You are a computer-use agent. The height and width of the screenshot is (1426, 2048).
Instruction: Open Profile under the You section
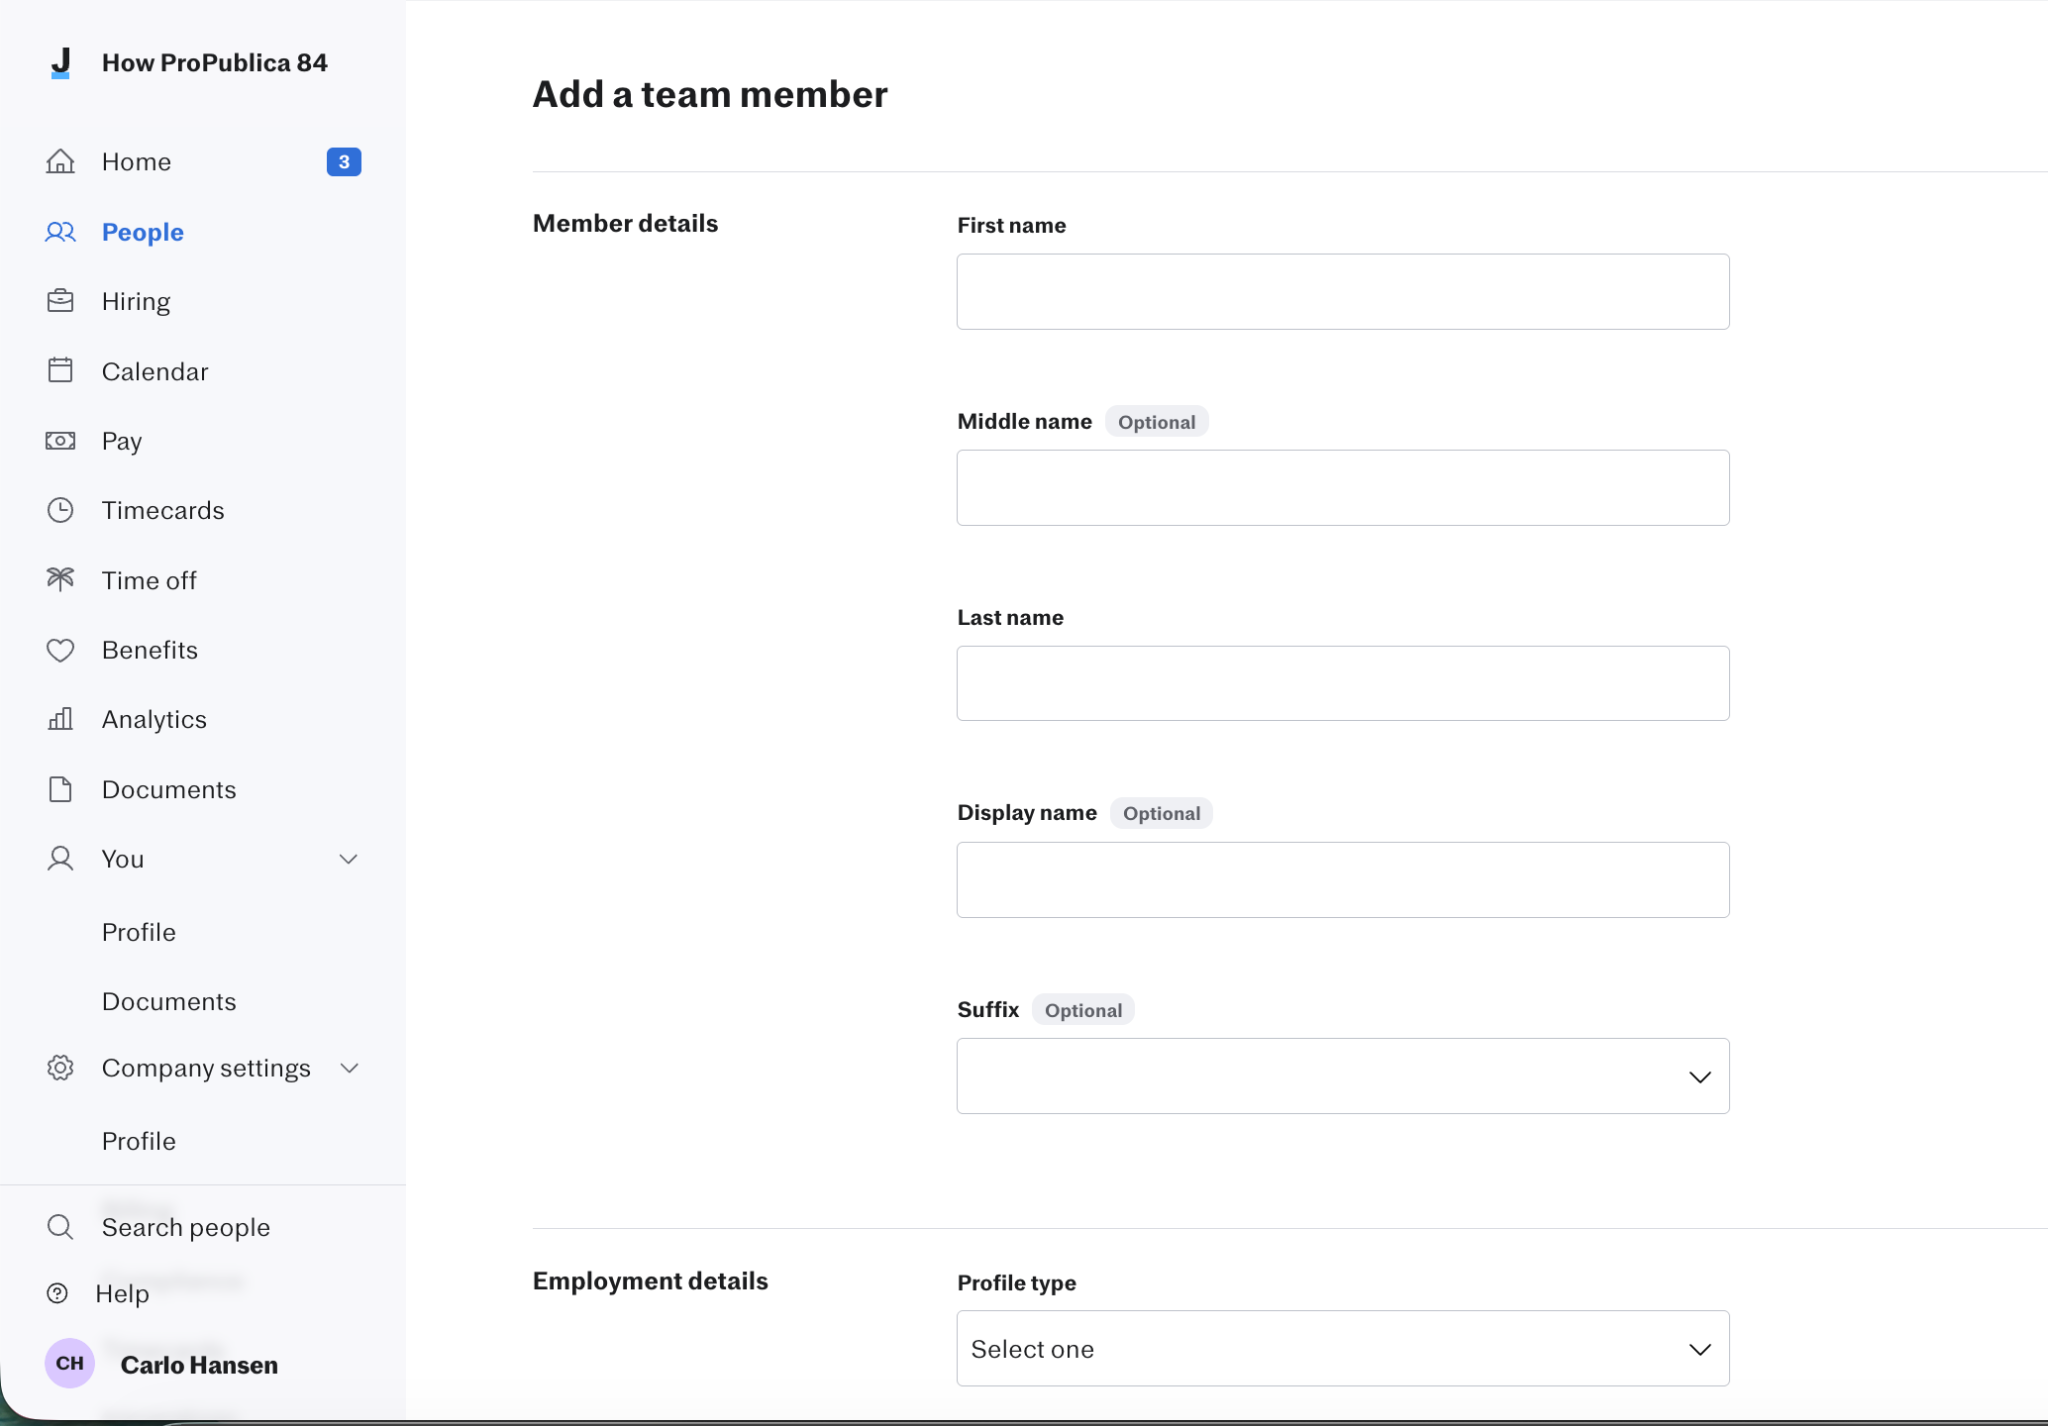tap(139, 932)
